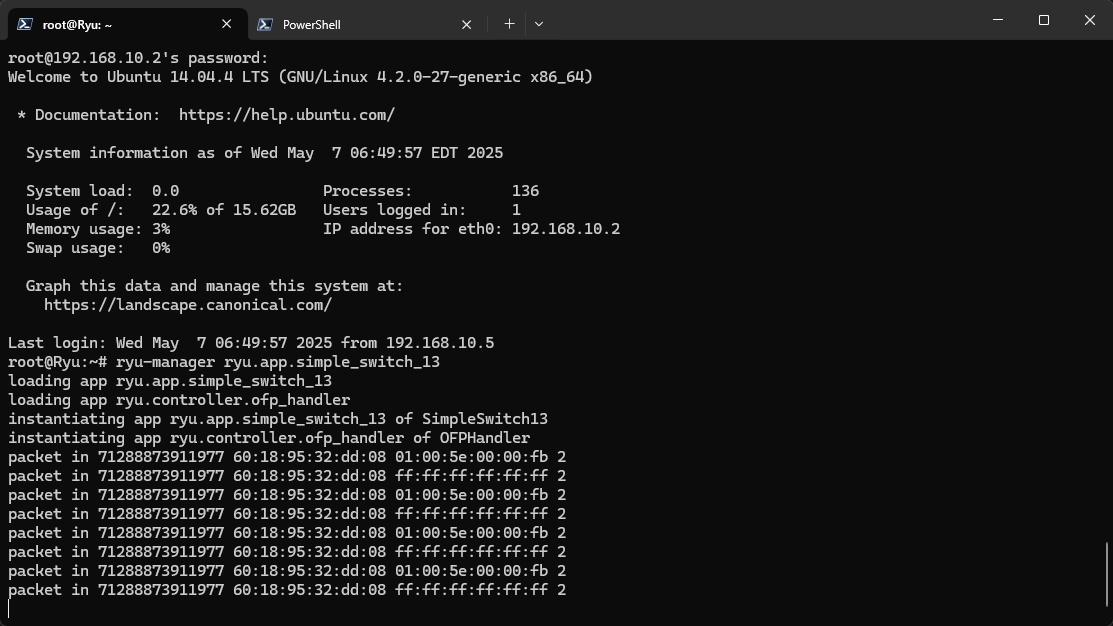Viewport: 1113px width, 626px height.
Task: Close the PowerShell tab
Action: [466, 24]
